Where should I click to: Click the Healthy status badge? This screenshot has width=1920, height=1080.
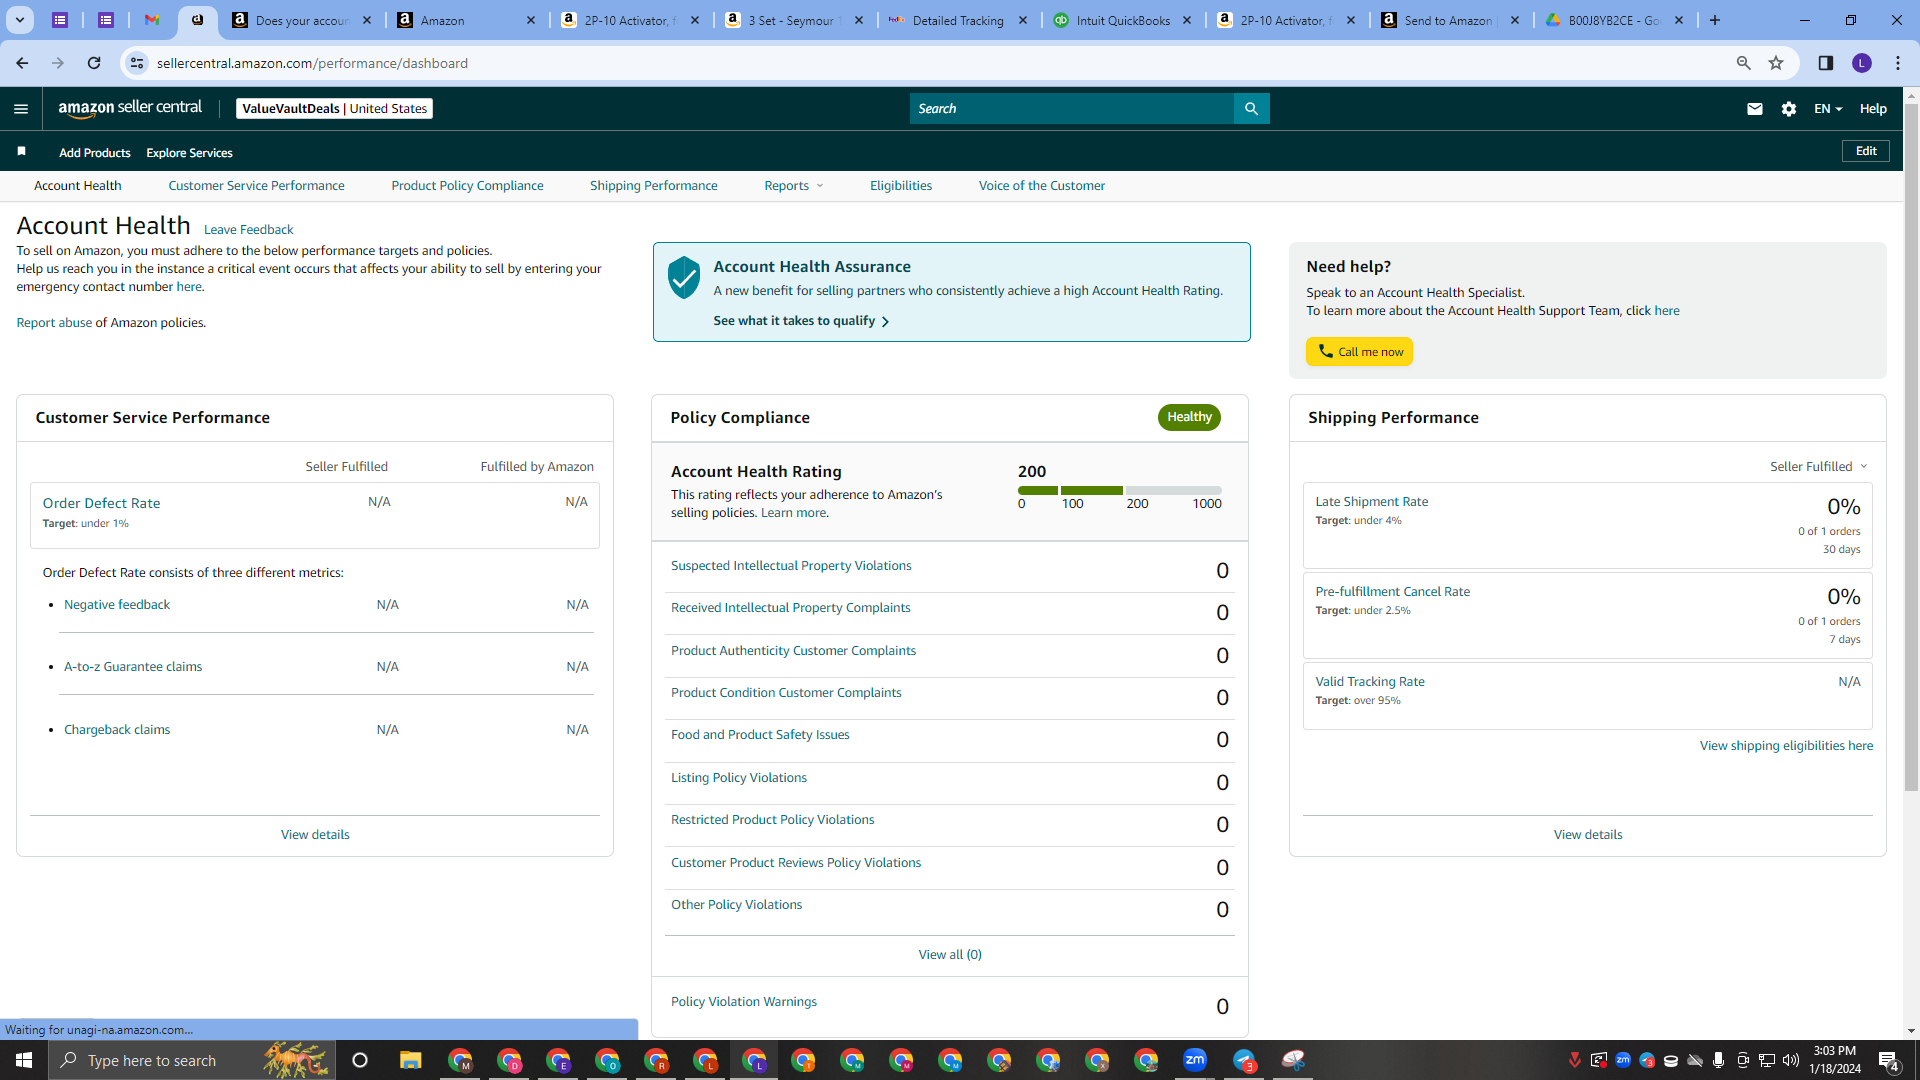coord(1189,417)
